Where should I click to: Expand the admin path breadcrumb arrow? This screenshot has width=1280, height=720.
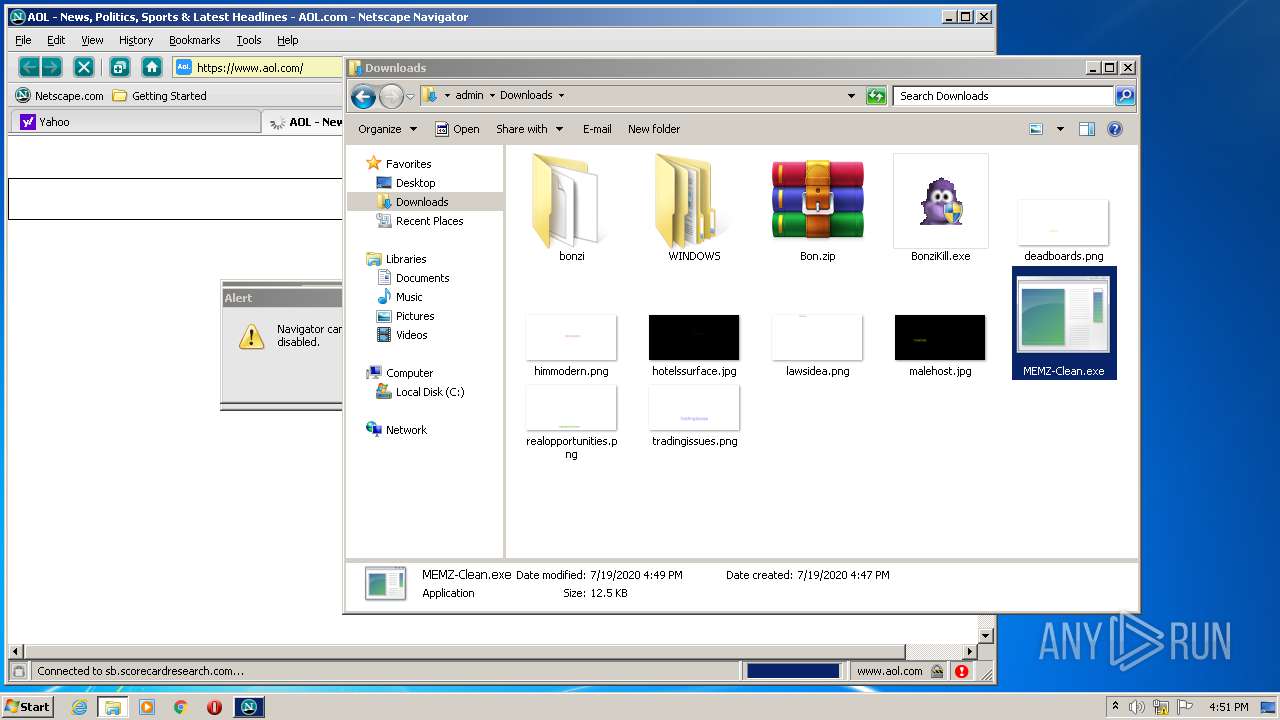point(492,96)
